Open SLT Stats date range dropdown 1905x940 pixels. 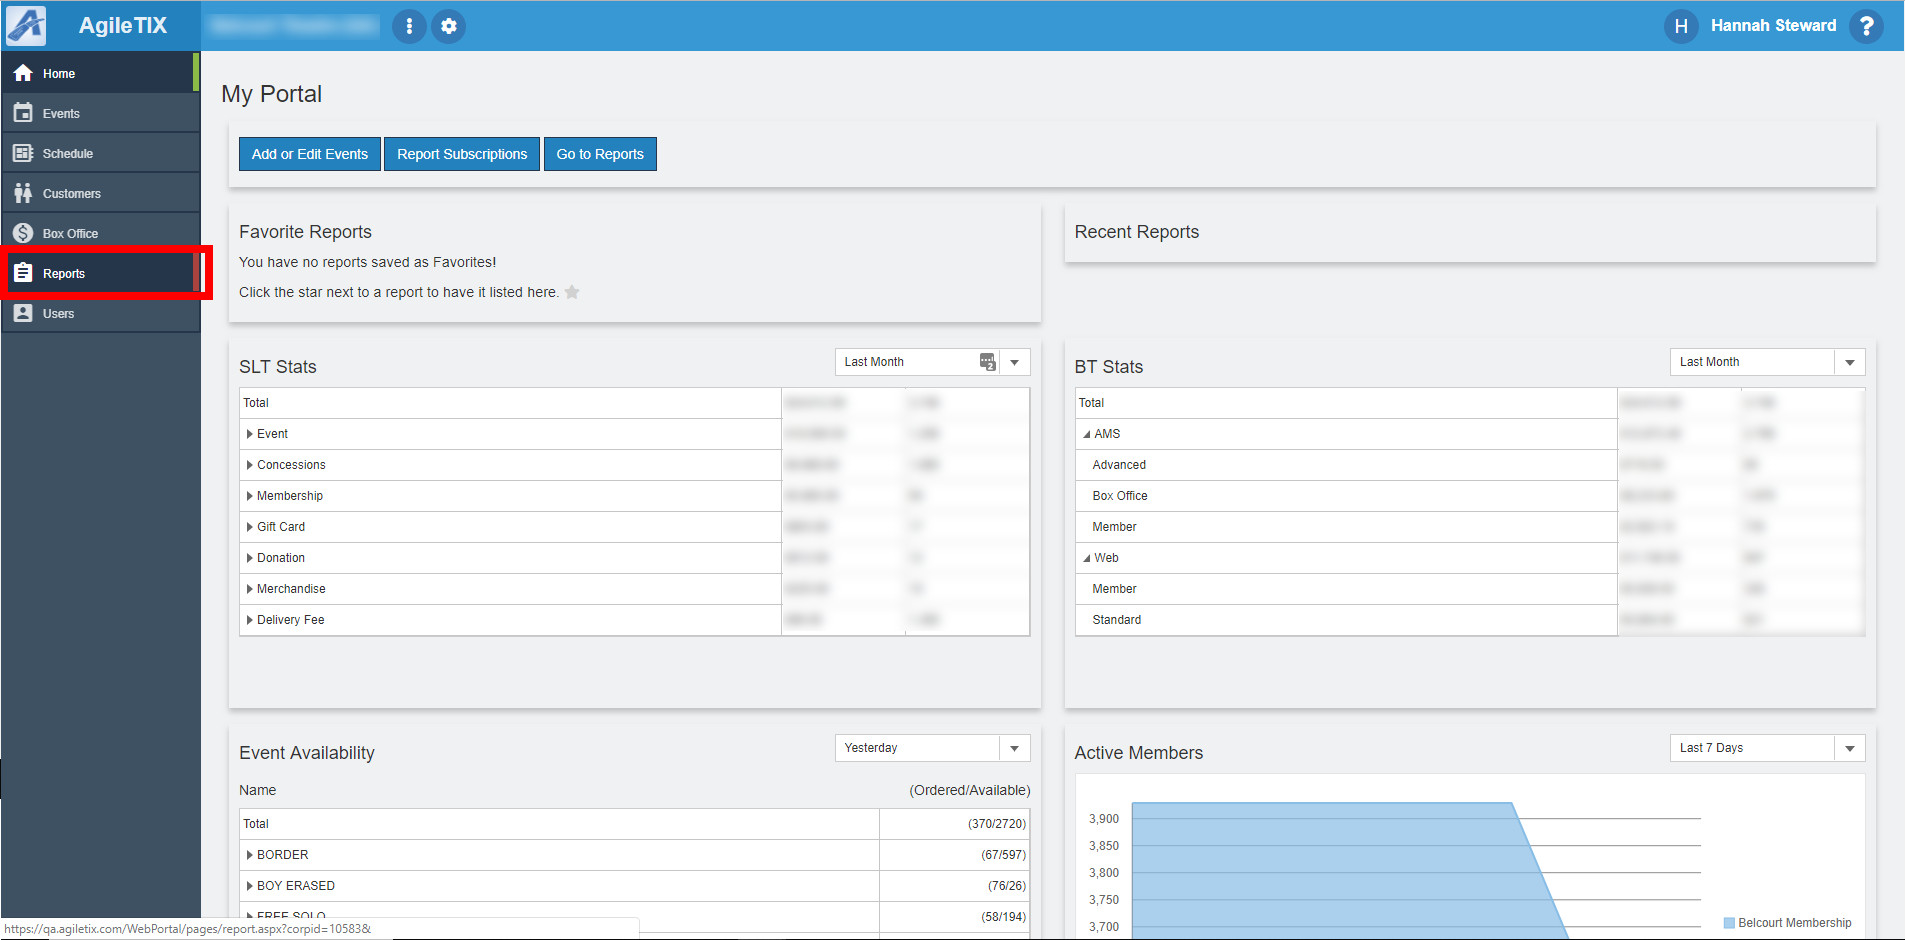(x=1015, y=362)
